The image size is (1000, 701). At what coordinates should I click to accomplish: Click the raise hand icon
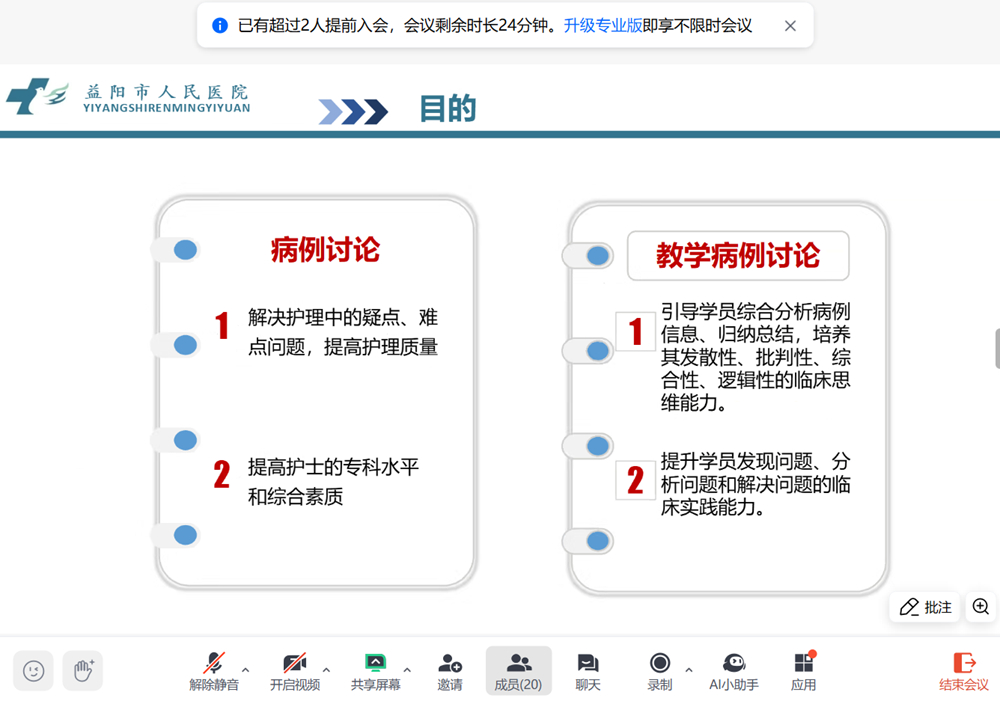pos(83,670)
